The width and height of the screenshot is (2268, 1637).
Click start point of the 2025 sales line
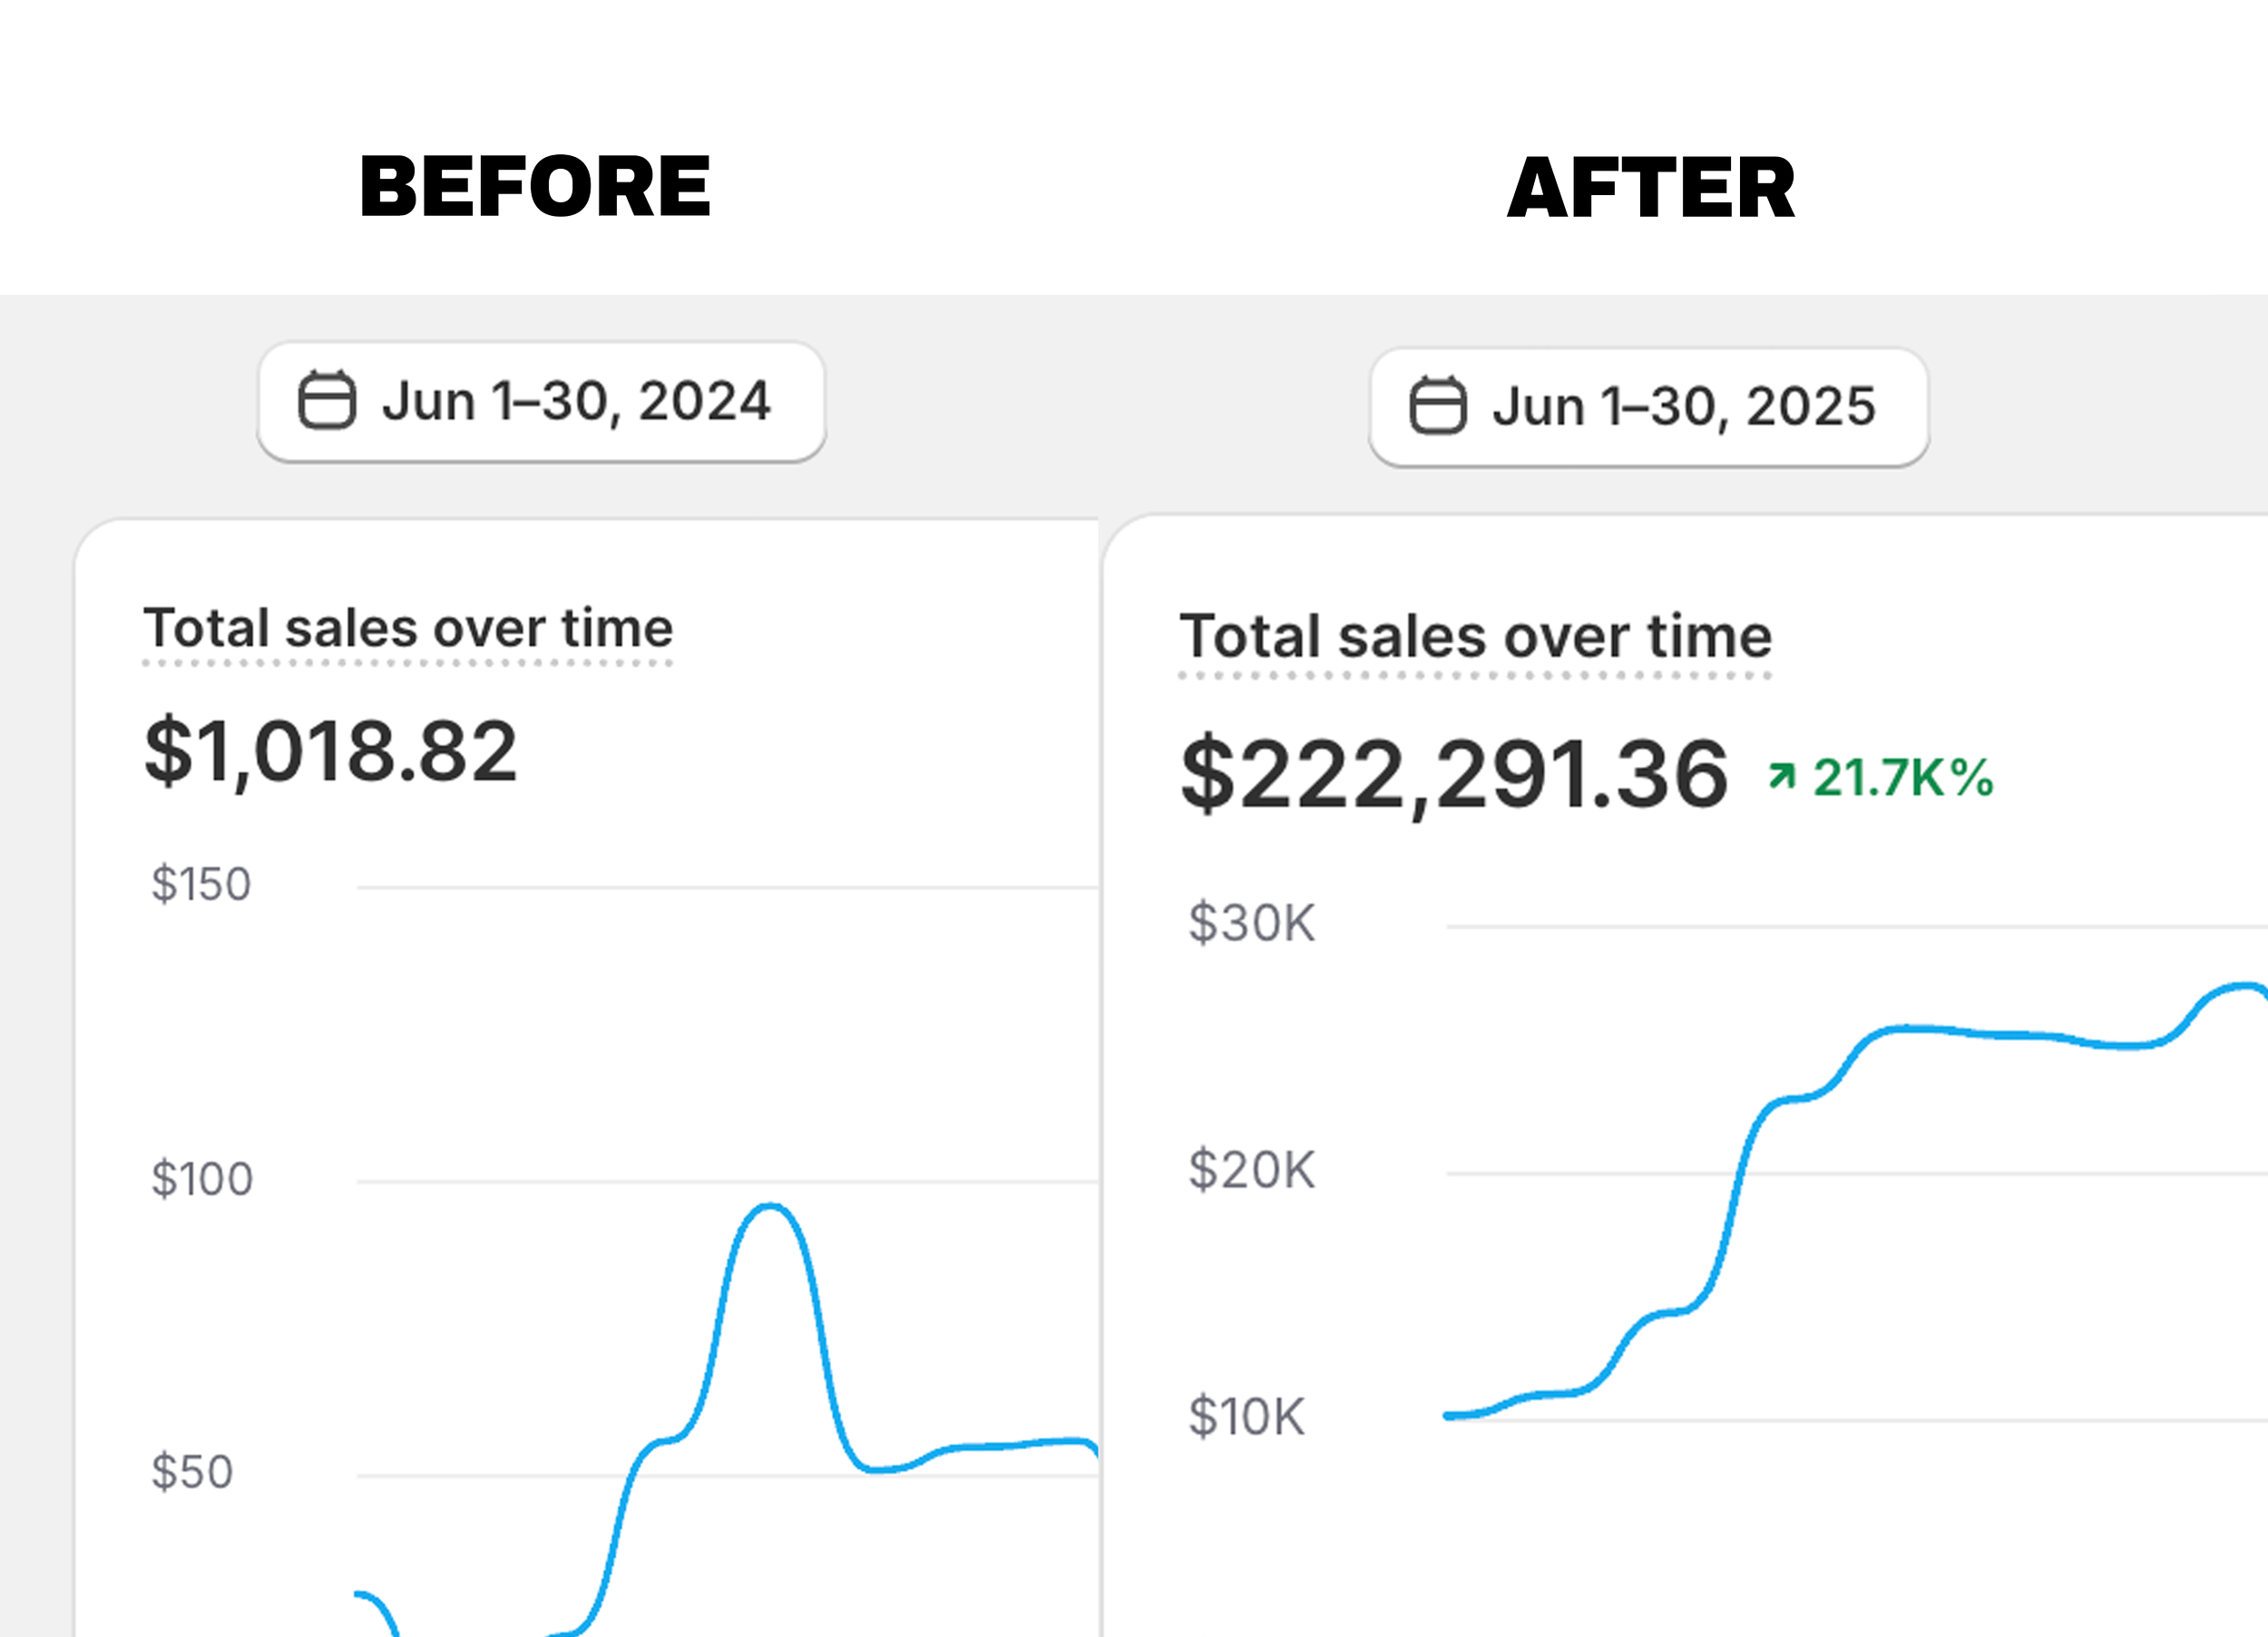pos(1449,1415)
